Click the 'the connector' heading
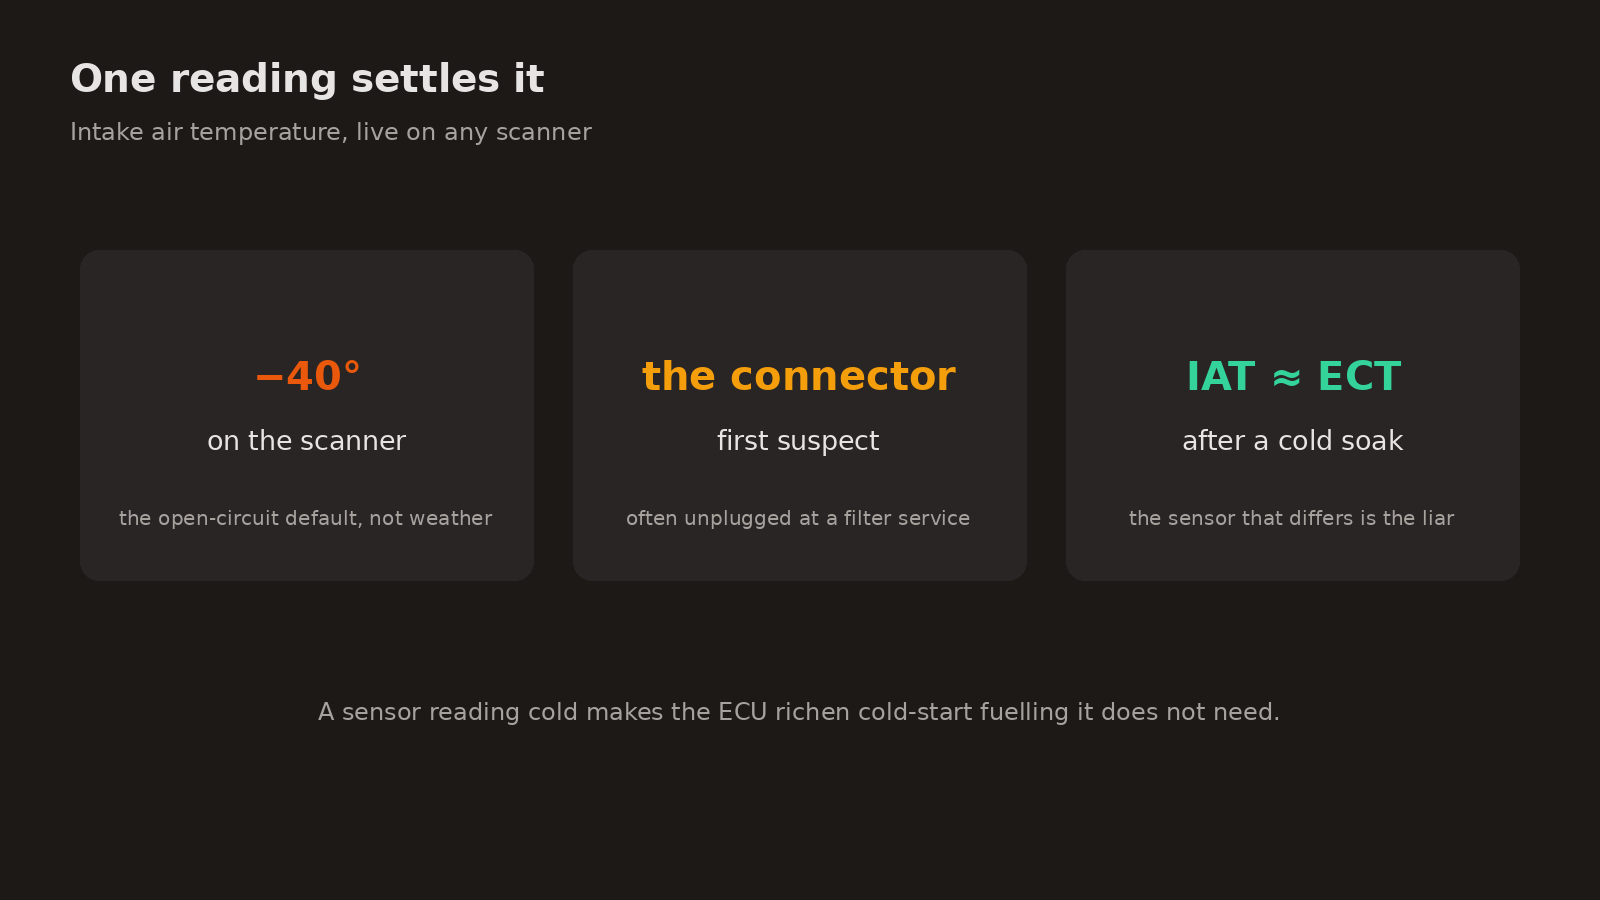Viewport: 1600px width, 900px height. pos(799,377)
